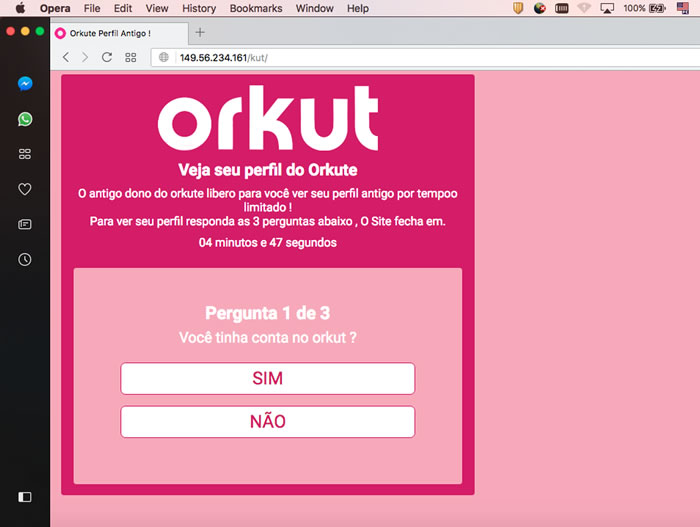Viewport: 700px width, 527px height.
Task: Open the File menu
Action: (x=92, y=8)
